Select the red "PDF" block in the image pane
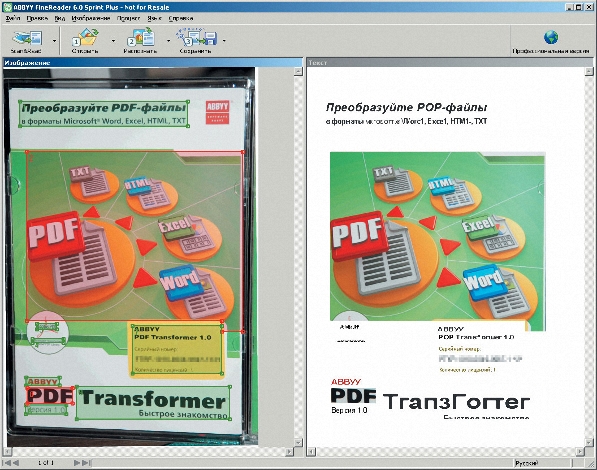Image resolution: width=597 pixels, height=470 pixels. click(50, 396)
